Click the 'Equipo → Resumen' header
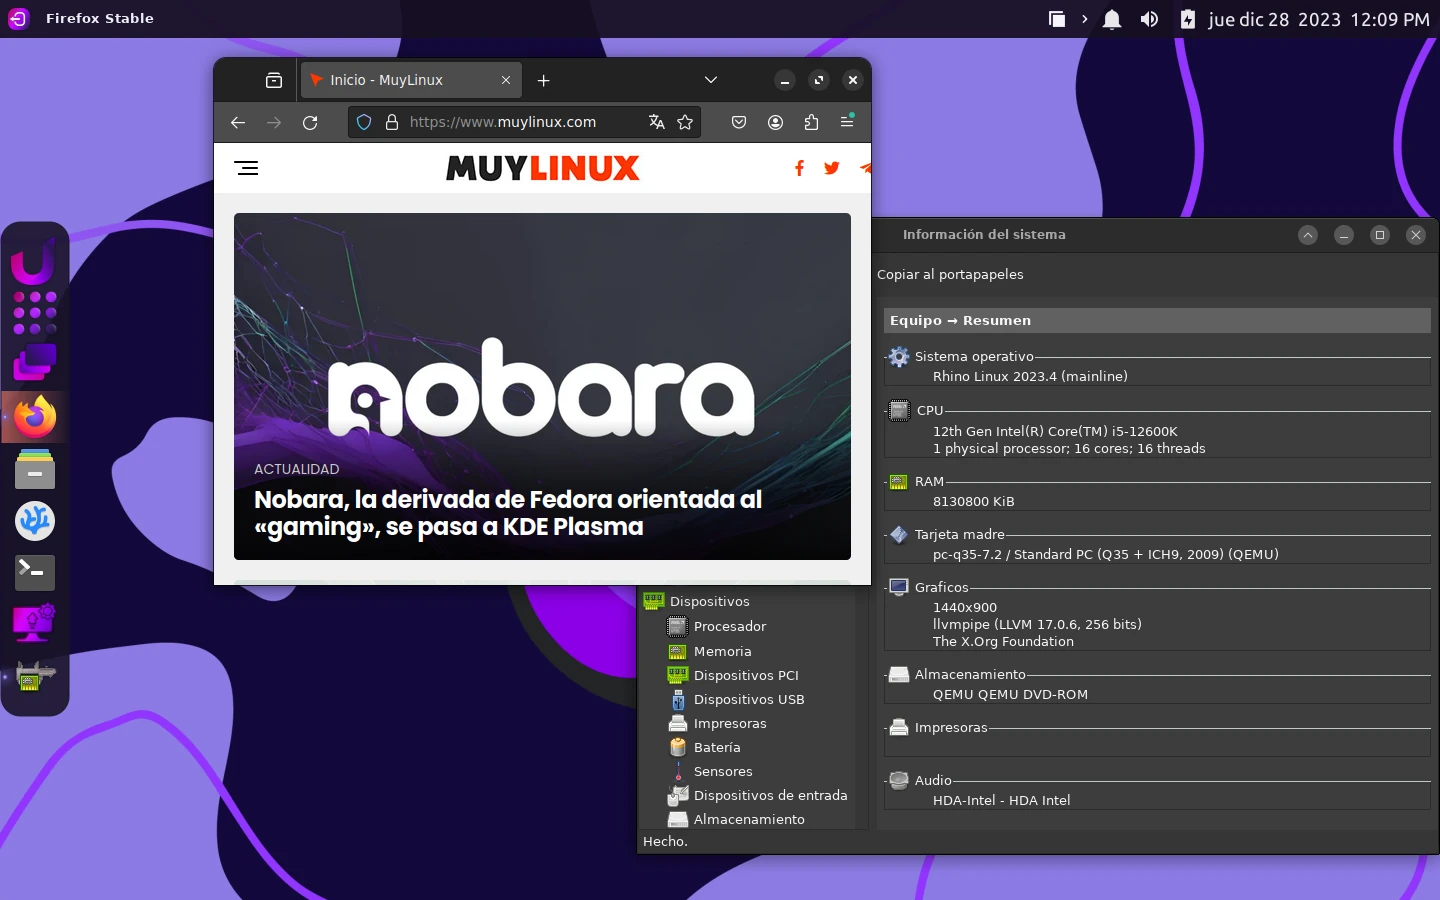 (x=1157, y=320)
